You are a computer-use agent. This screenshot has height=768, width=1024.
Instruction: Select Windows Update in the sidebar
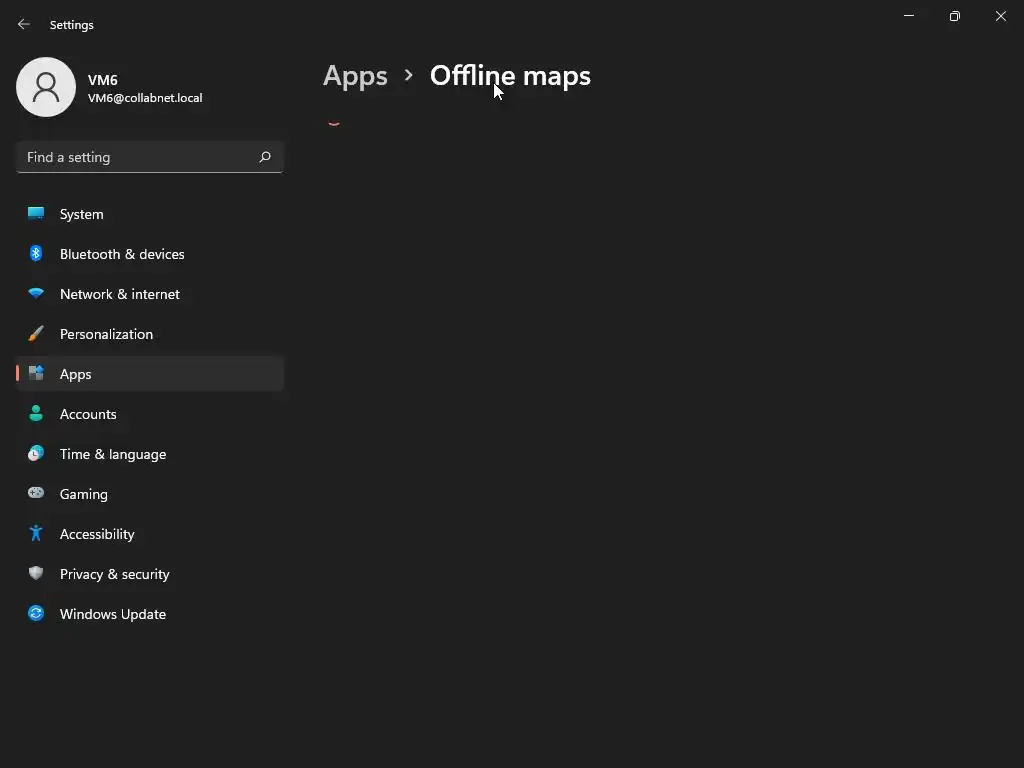click(x=112, y=614)
